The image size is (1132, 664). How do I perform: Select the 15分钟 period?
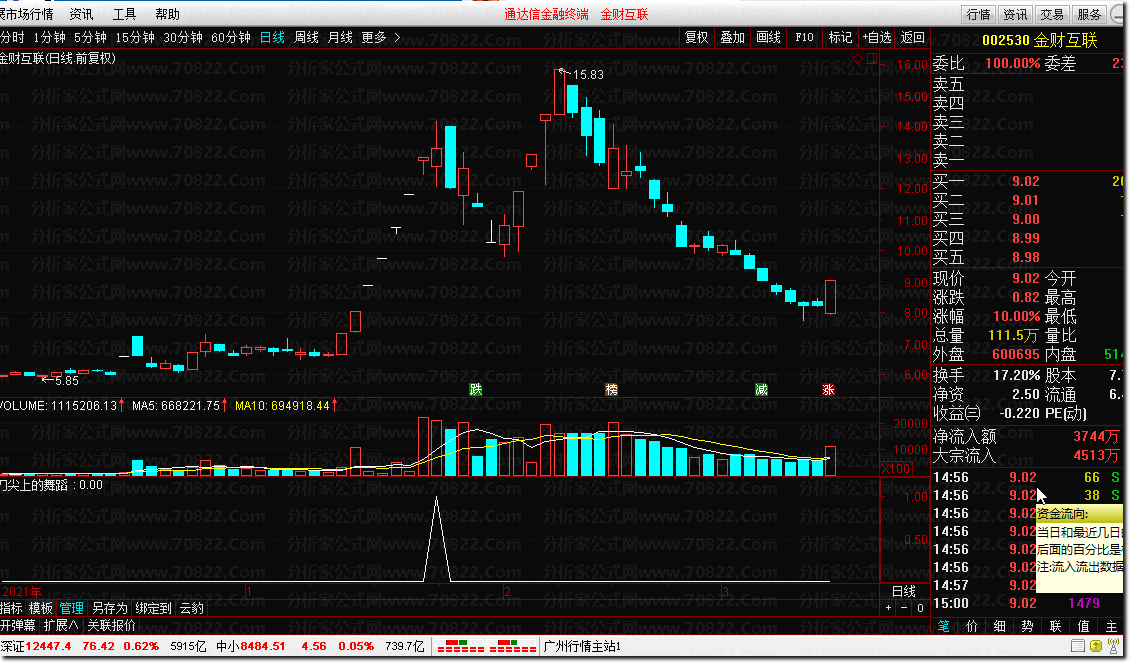(x=135, y=38)
